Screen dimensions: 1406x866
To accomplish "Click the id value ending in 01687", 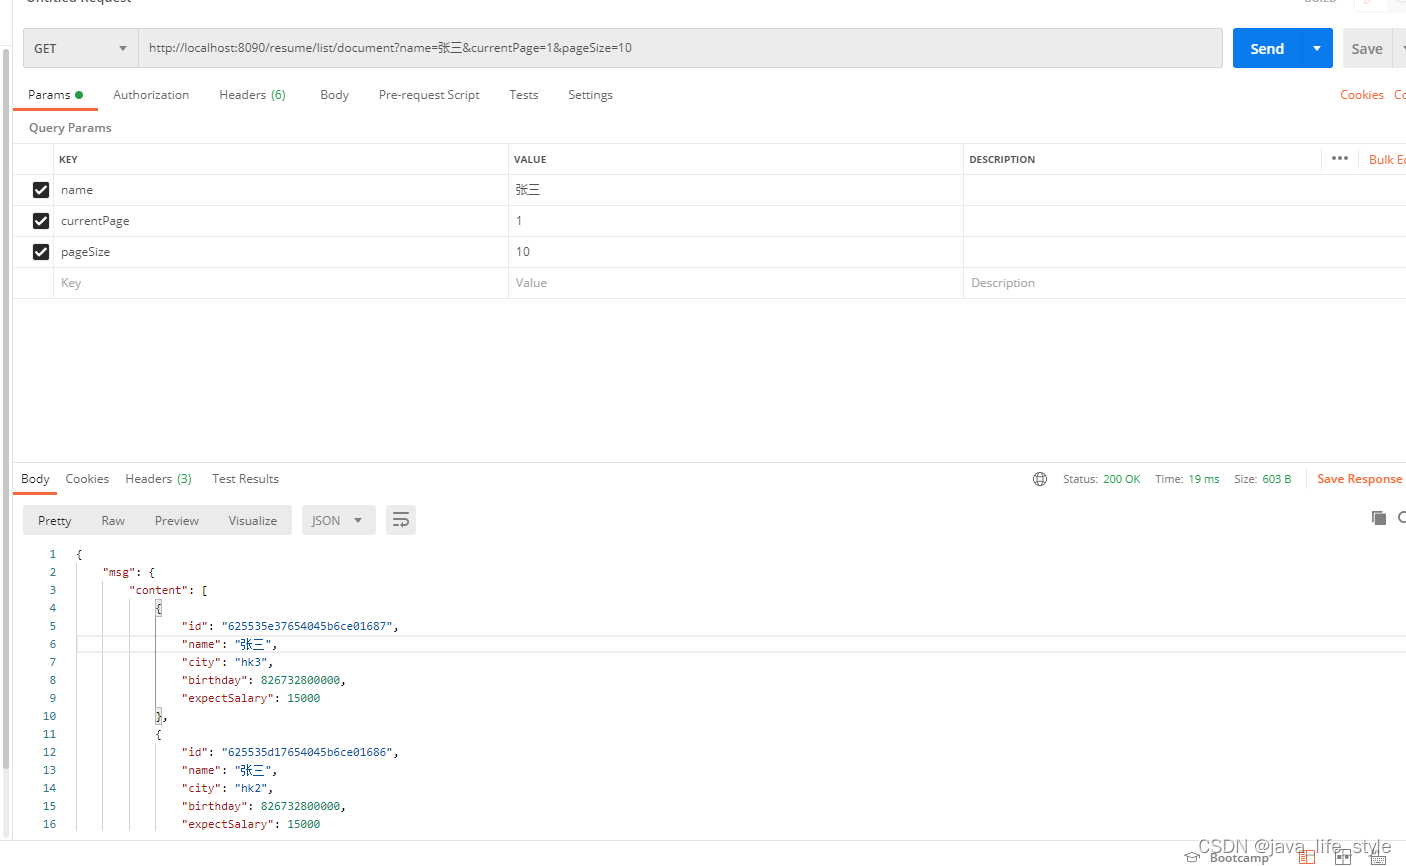I will pos(307,626).
